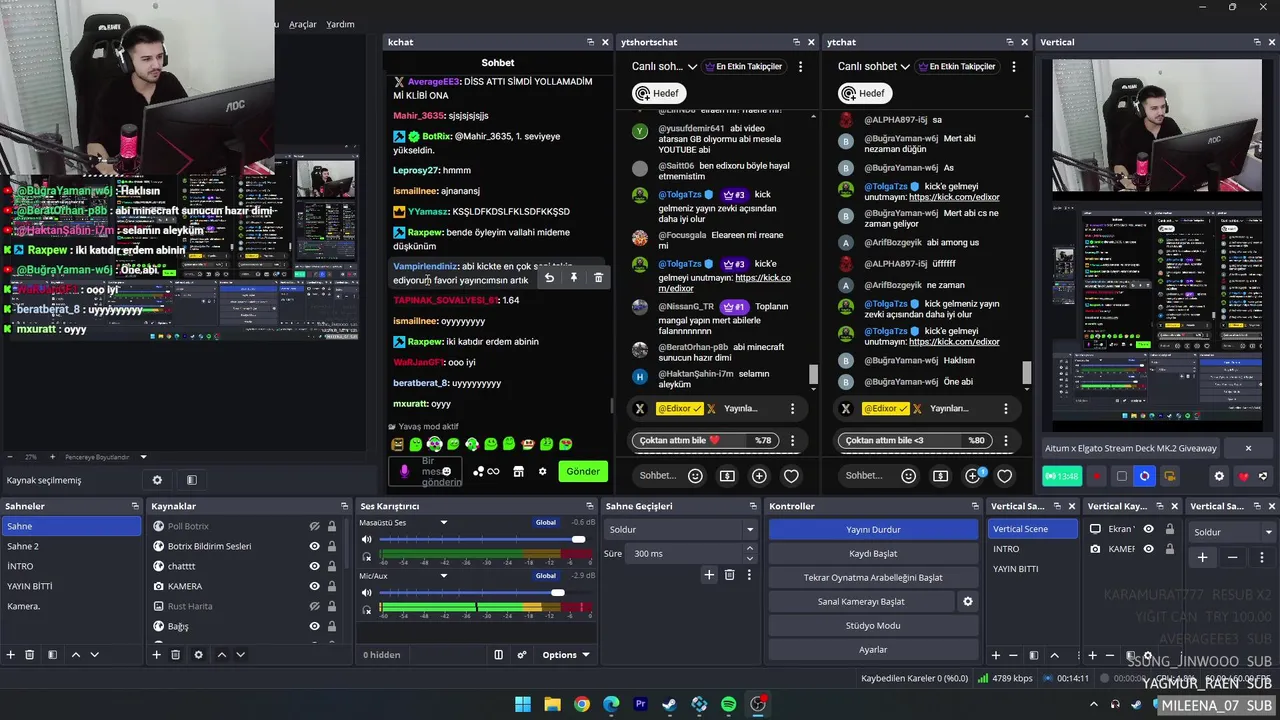
Task: Add a new scene in Sahneler panel
Action: 11,655
